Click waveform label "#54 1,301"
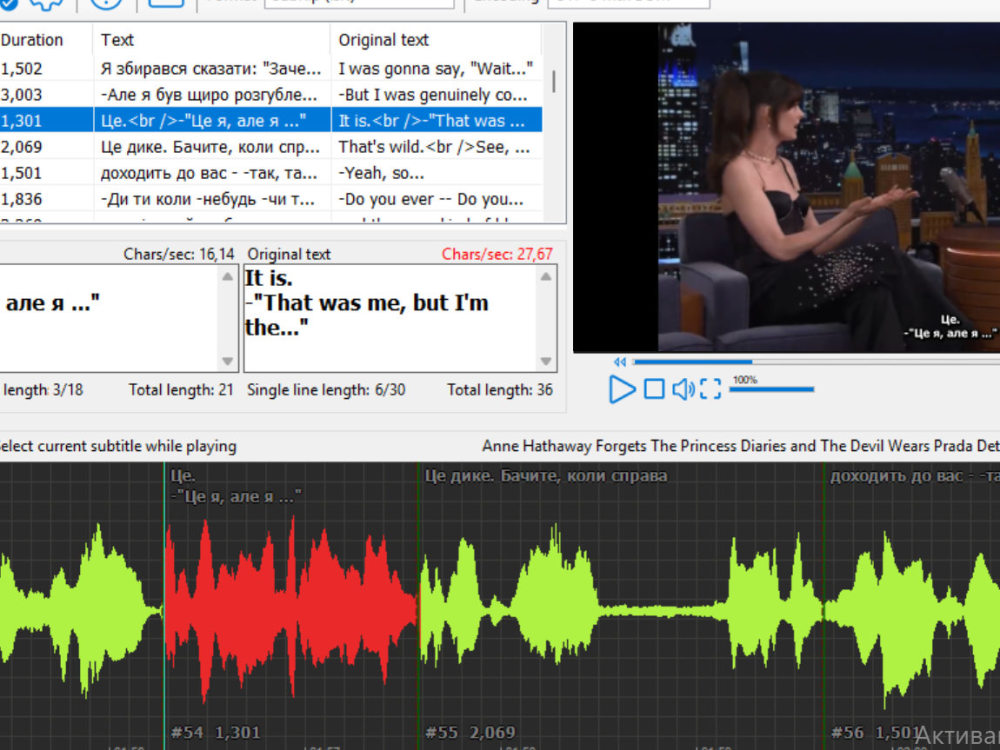 tap(216, 732)
